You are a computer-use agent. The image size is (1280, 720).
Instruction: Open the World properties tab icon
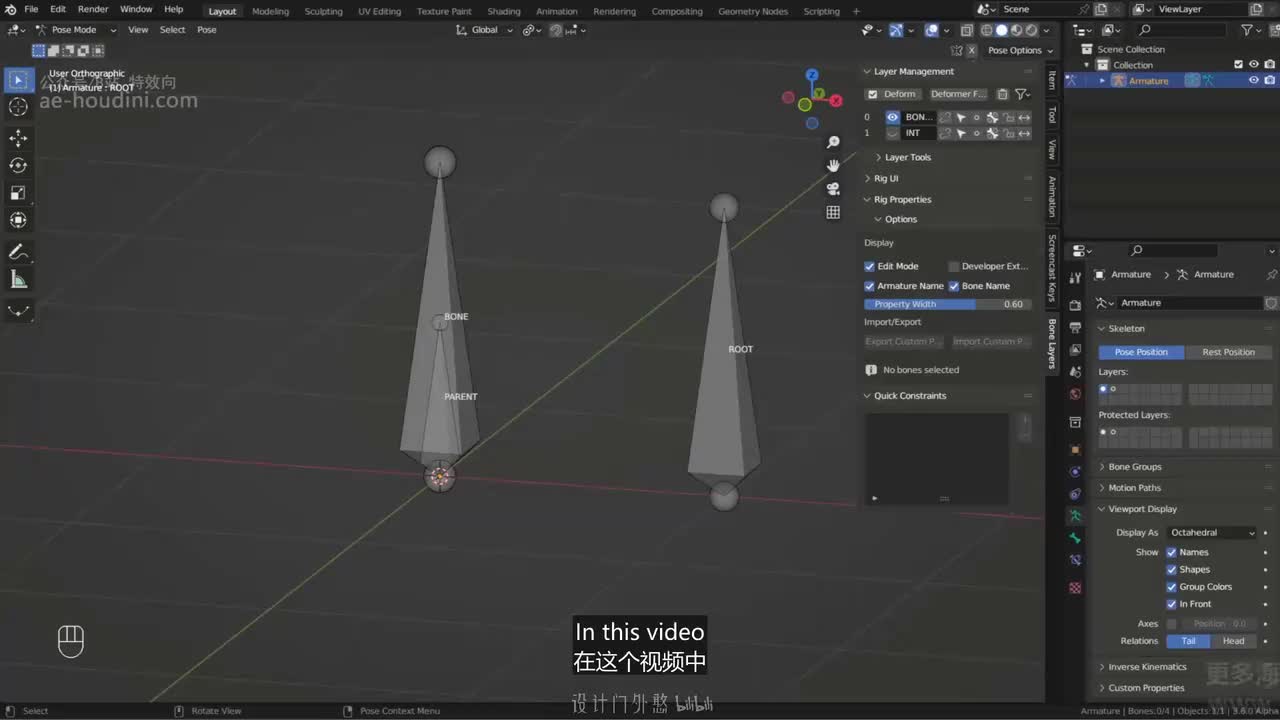point(1075,394)
